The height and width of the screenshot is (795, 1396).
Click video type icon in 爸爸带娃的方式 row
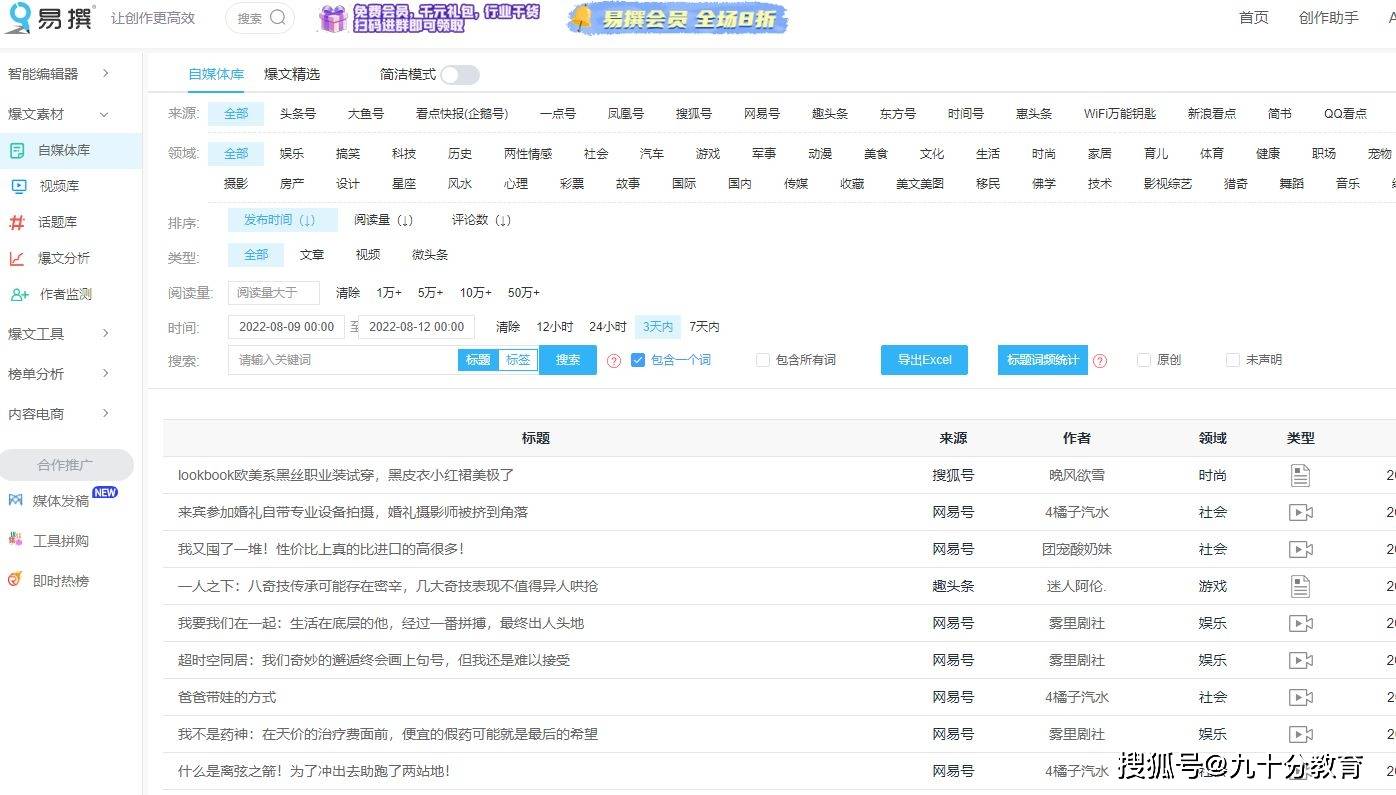pos(1300,697)
